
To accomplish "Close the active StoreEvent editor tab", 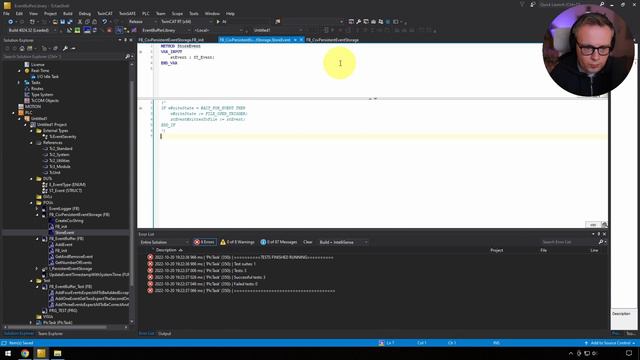I will (301, 40).
